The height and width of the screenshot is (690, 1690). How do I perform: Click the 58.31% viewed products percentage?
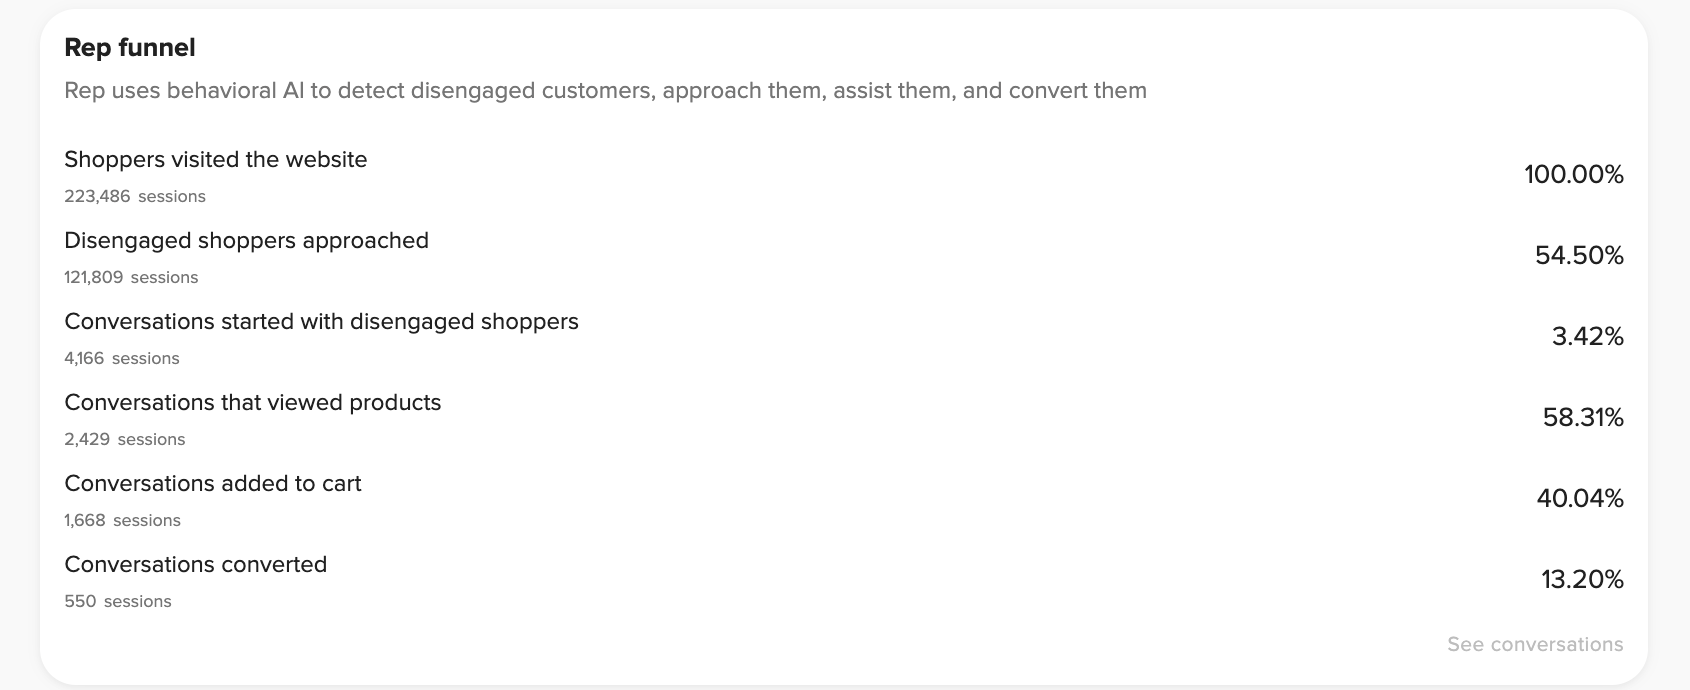[1582, 418]
